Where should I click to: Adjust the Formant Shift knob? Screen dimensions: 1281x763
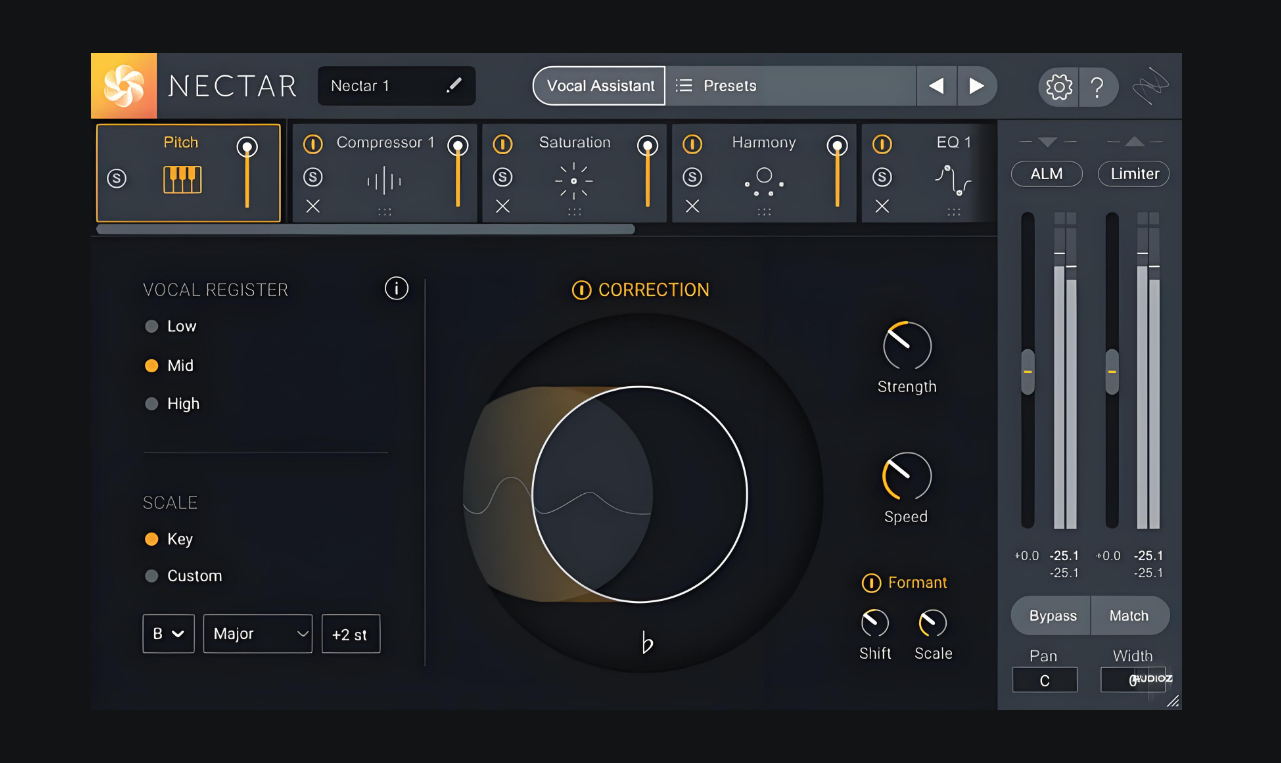pyautogui.click(x=875, y=623)
